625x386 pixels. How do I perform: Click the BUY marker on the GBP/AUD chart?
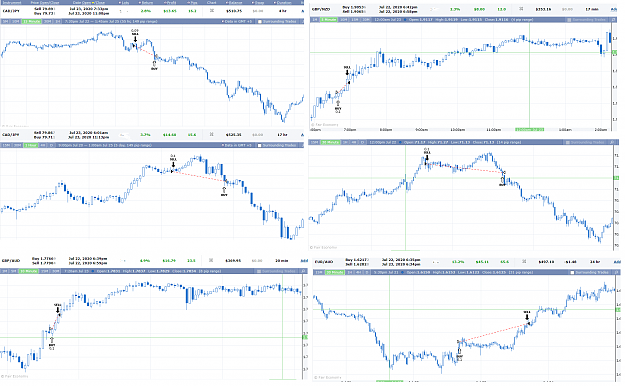tap(52, 343)
